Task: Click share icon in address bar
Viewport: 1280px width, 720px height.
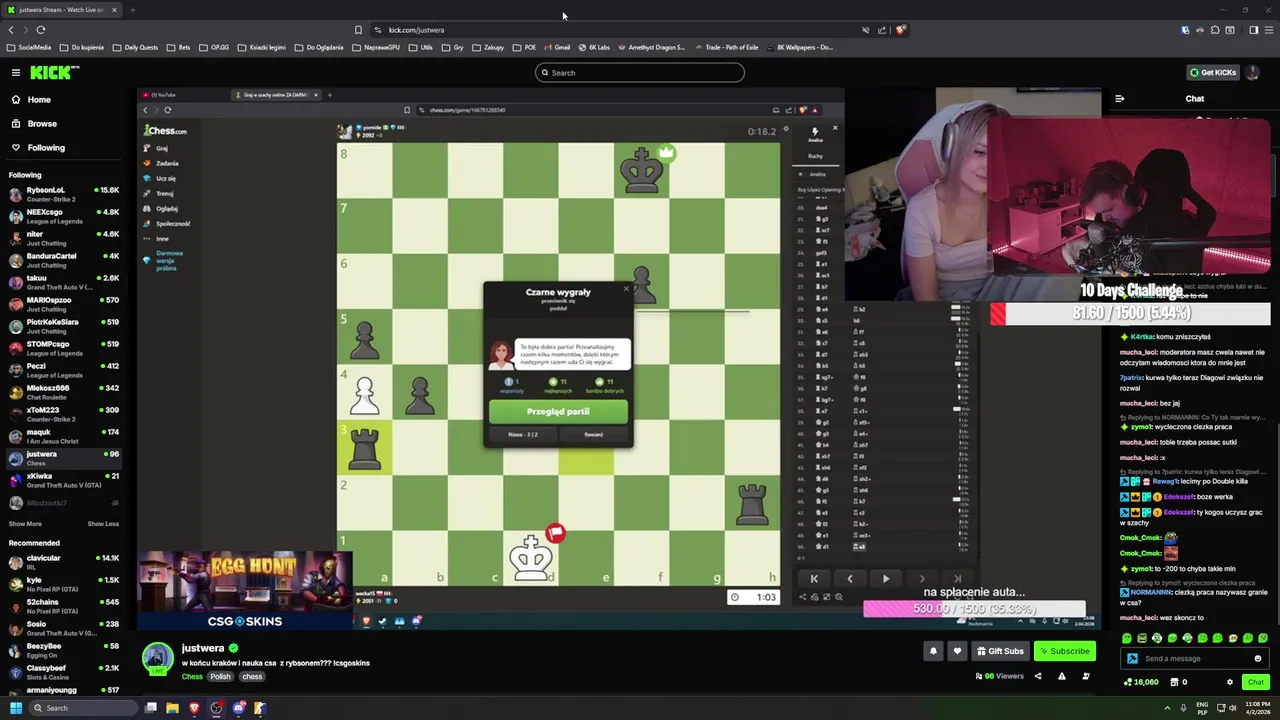Action: click(881, 30)
